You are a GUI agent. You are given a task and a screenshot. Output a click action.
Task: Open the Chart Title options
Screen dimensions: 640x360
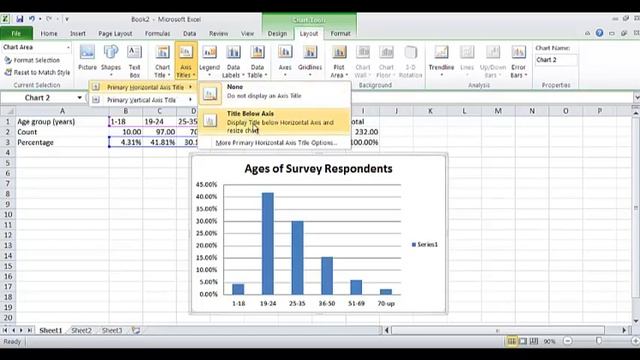click(162, 61)
